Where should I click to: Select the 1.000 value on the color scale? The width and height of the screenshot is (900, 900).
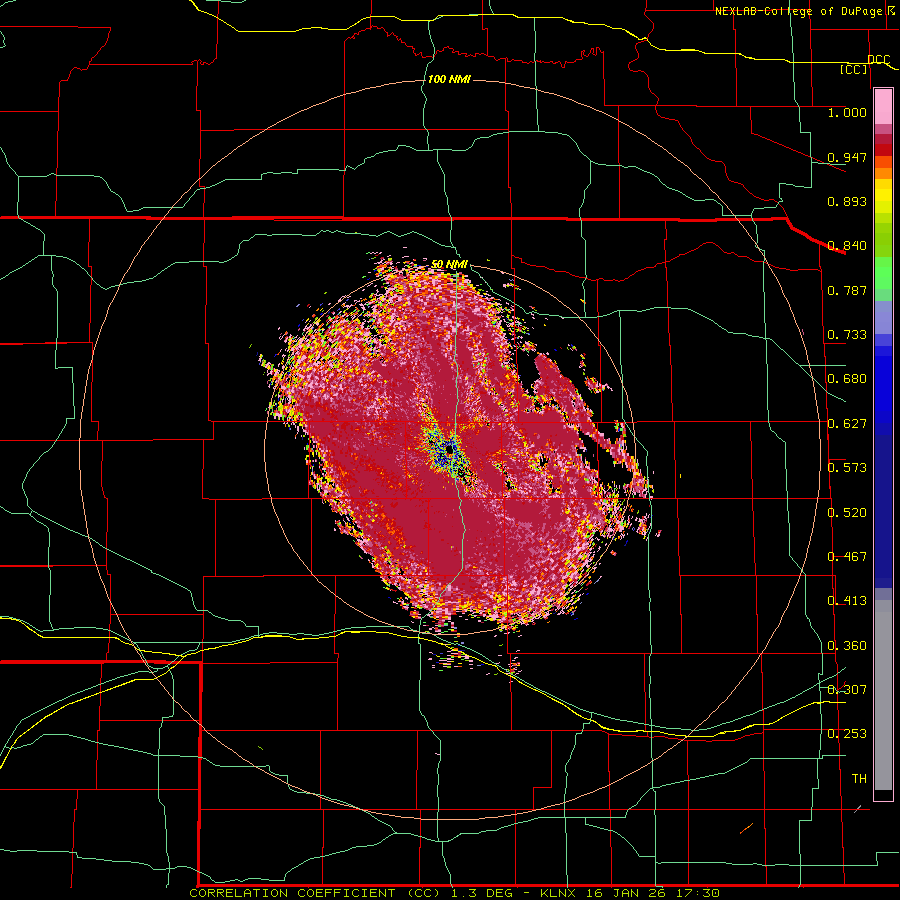[847, 112]
